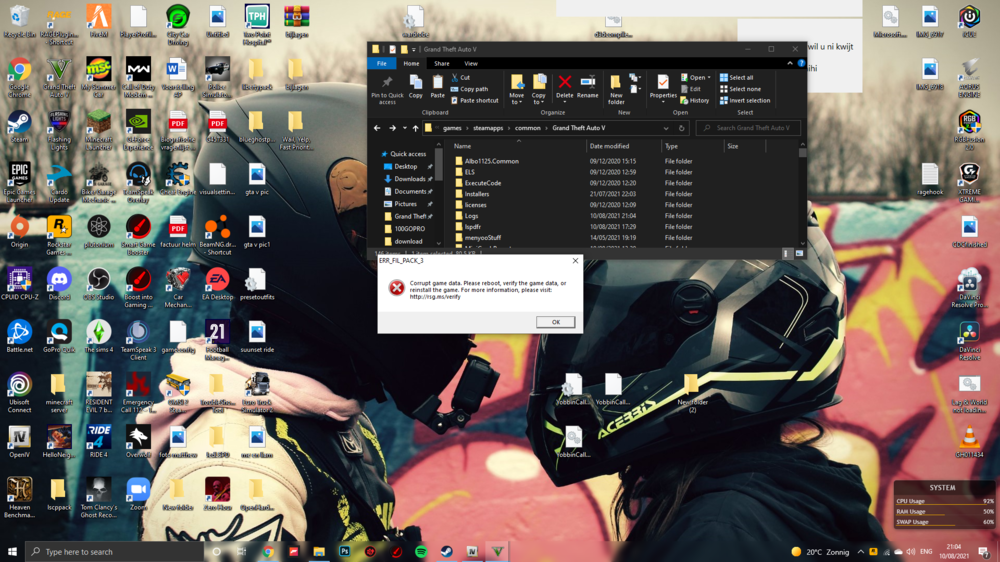
Task: Open the Properties ribbon button
Action: [x=663, y=88]
